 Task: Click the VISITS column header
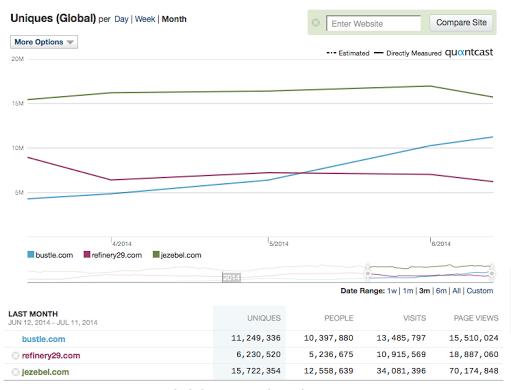[x=415, y=318]
